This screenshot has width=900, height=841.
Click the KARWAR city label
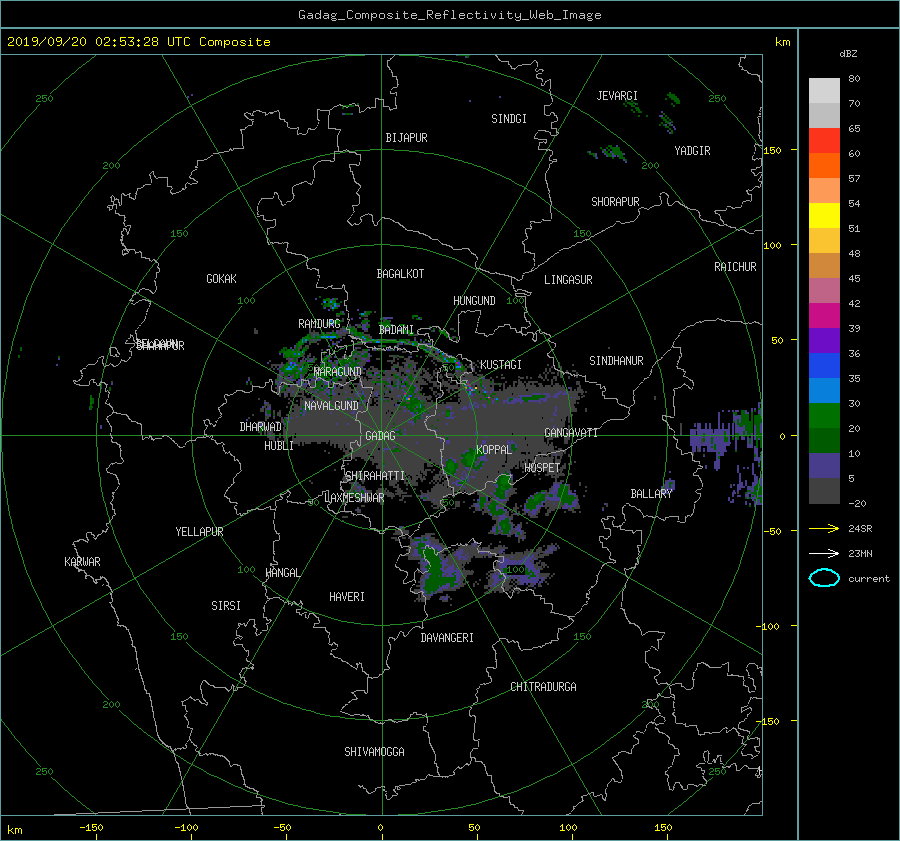82,562
